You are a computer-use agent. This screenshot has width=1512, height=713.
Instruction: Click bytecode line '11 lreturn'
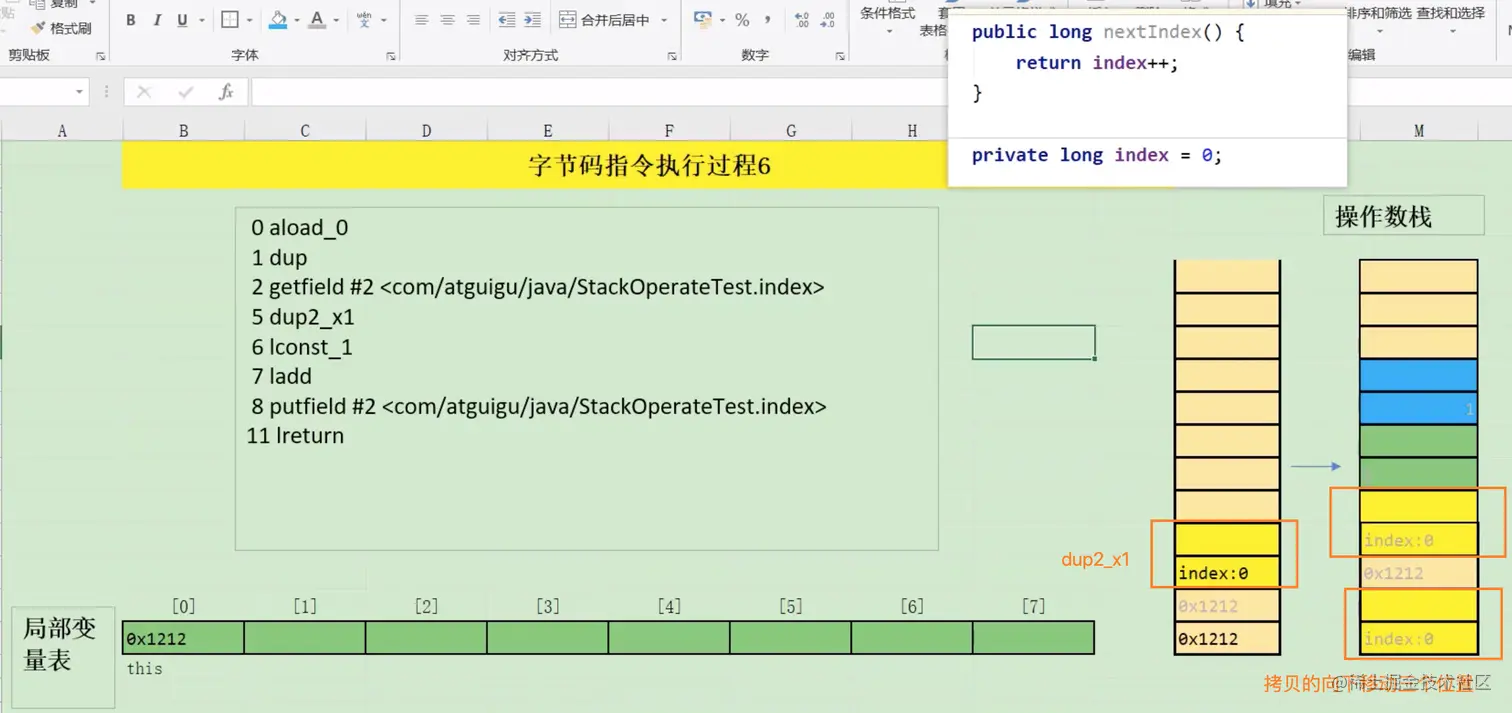click(295, 436)
